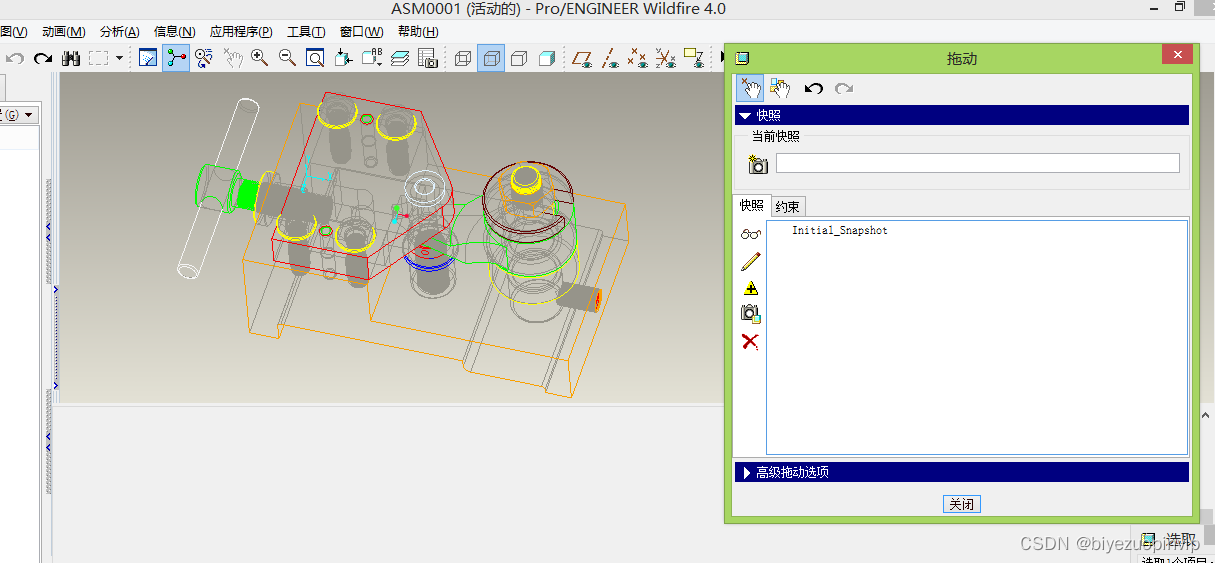This screenshot has width=1215, height=563.
Task: Switch to hidden line display
Action: [x=491, y=58]
